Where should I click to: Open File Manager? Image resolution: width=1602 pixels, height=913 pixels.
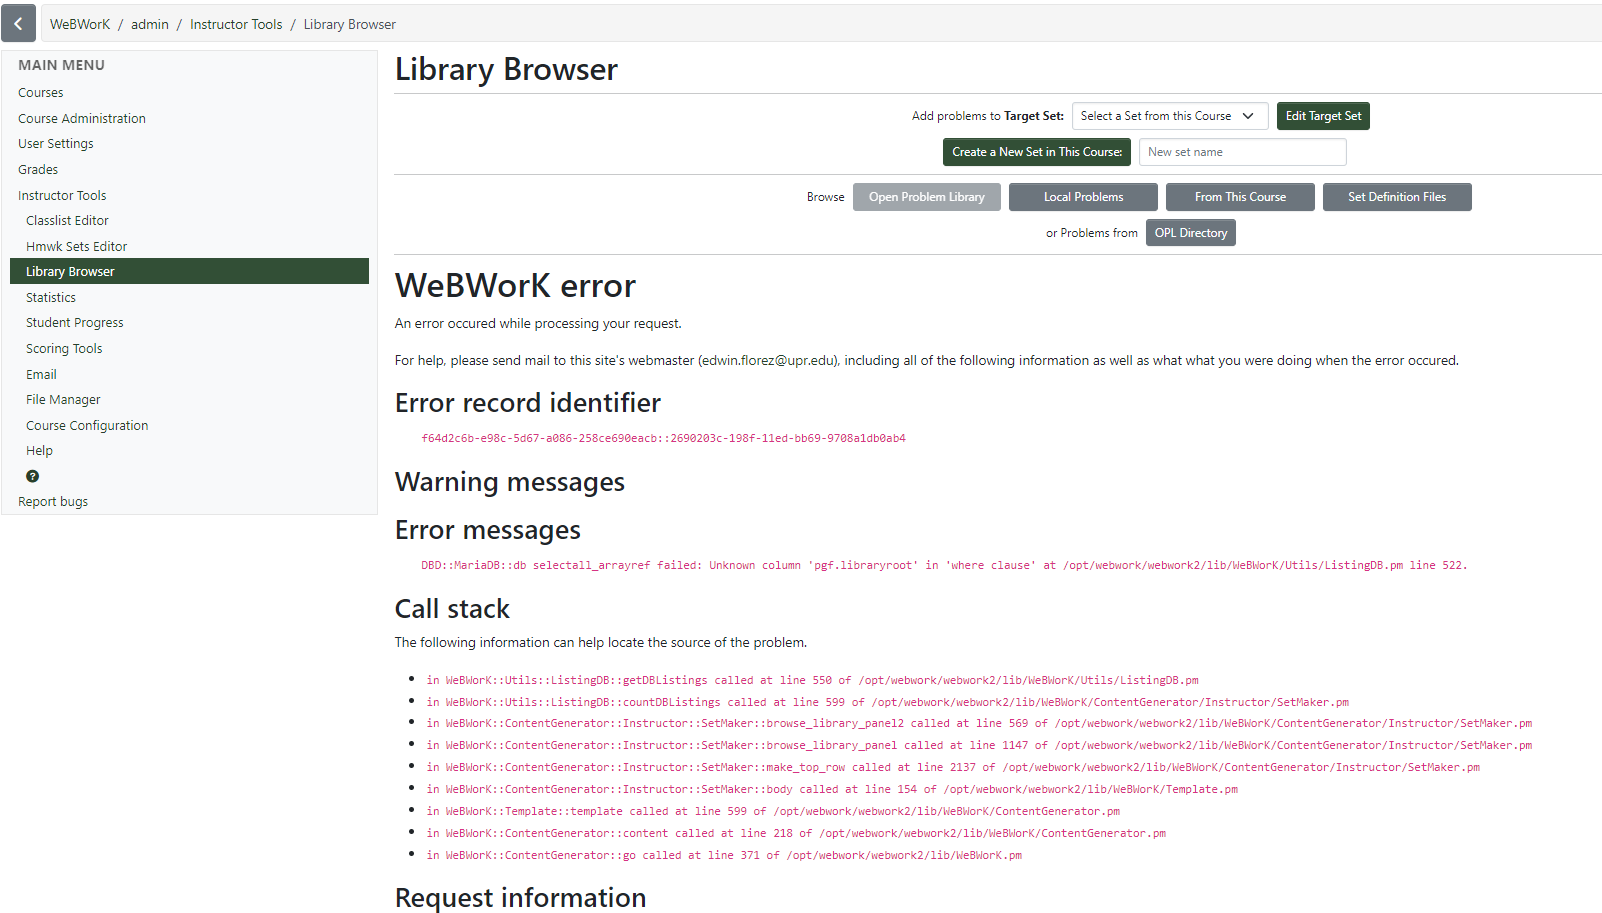tap(63, 399)
